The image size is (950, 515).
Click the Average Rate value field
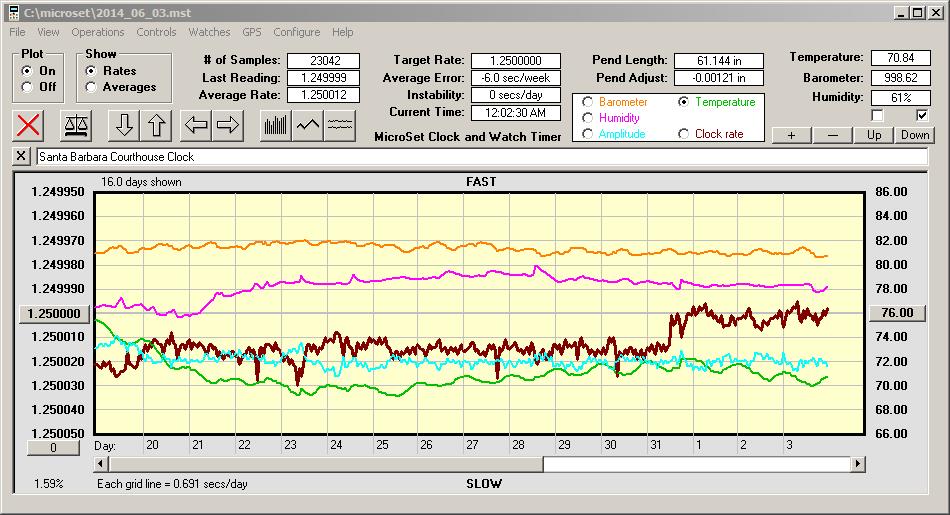[324, 95]
